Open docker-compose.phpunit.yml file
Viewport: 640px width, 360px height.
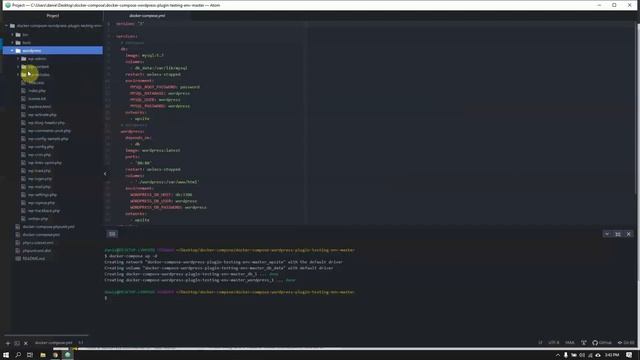click(48, 227)
